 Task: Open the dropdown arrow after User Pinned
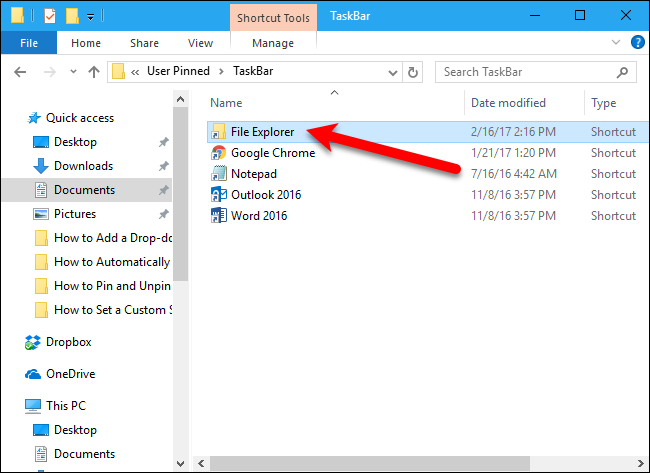[221, 72]
